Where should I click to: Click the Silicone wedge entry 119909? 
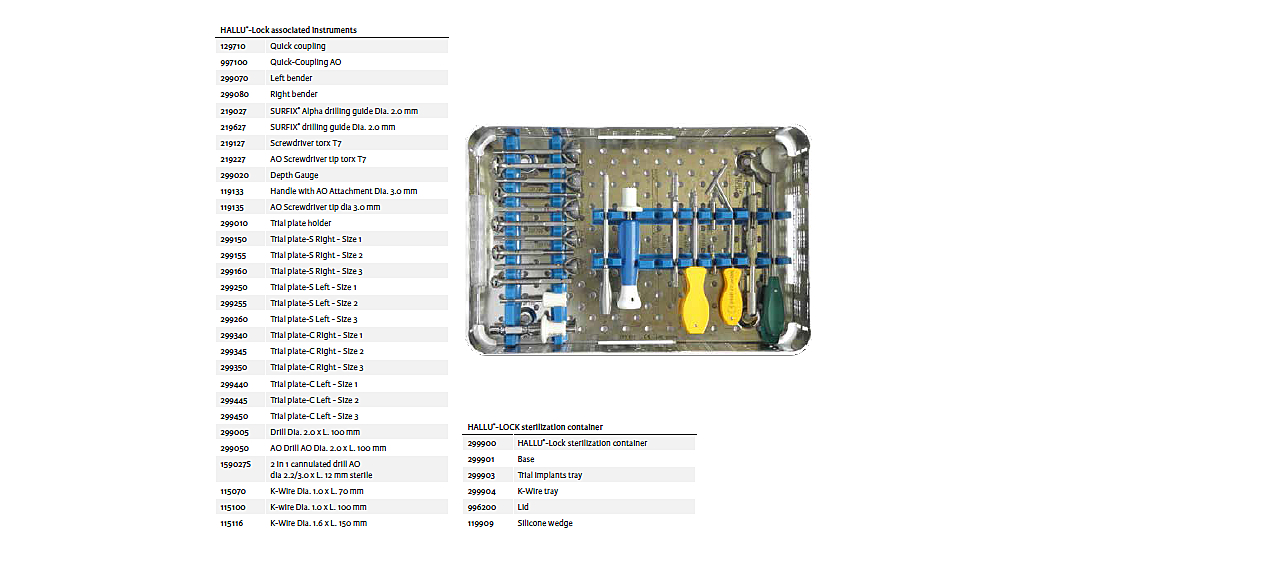pos(580,523)
